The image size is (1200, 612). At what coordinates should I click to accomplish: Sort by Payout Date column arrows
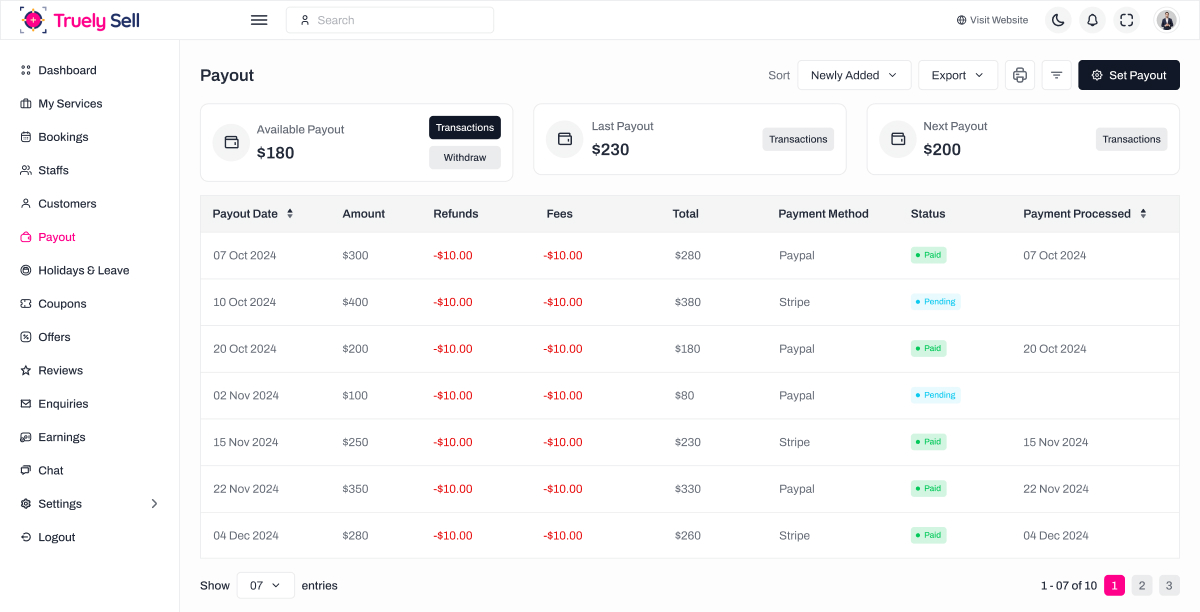(x=290, y=213)
